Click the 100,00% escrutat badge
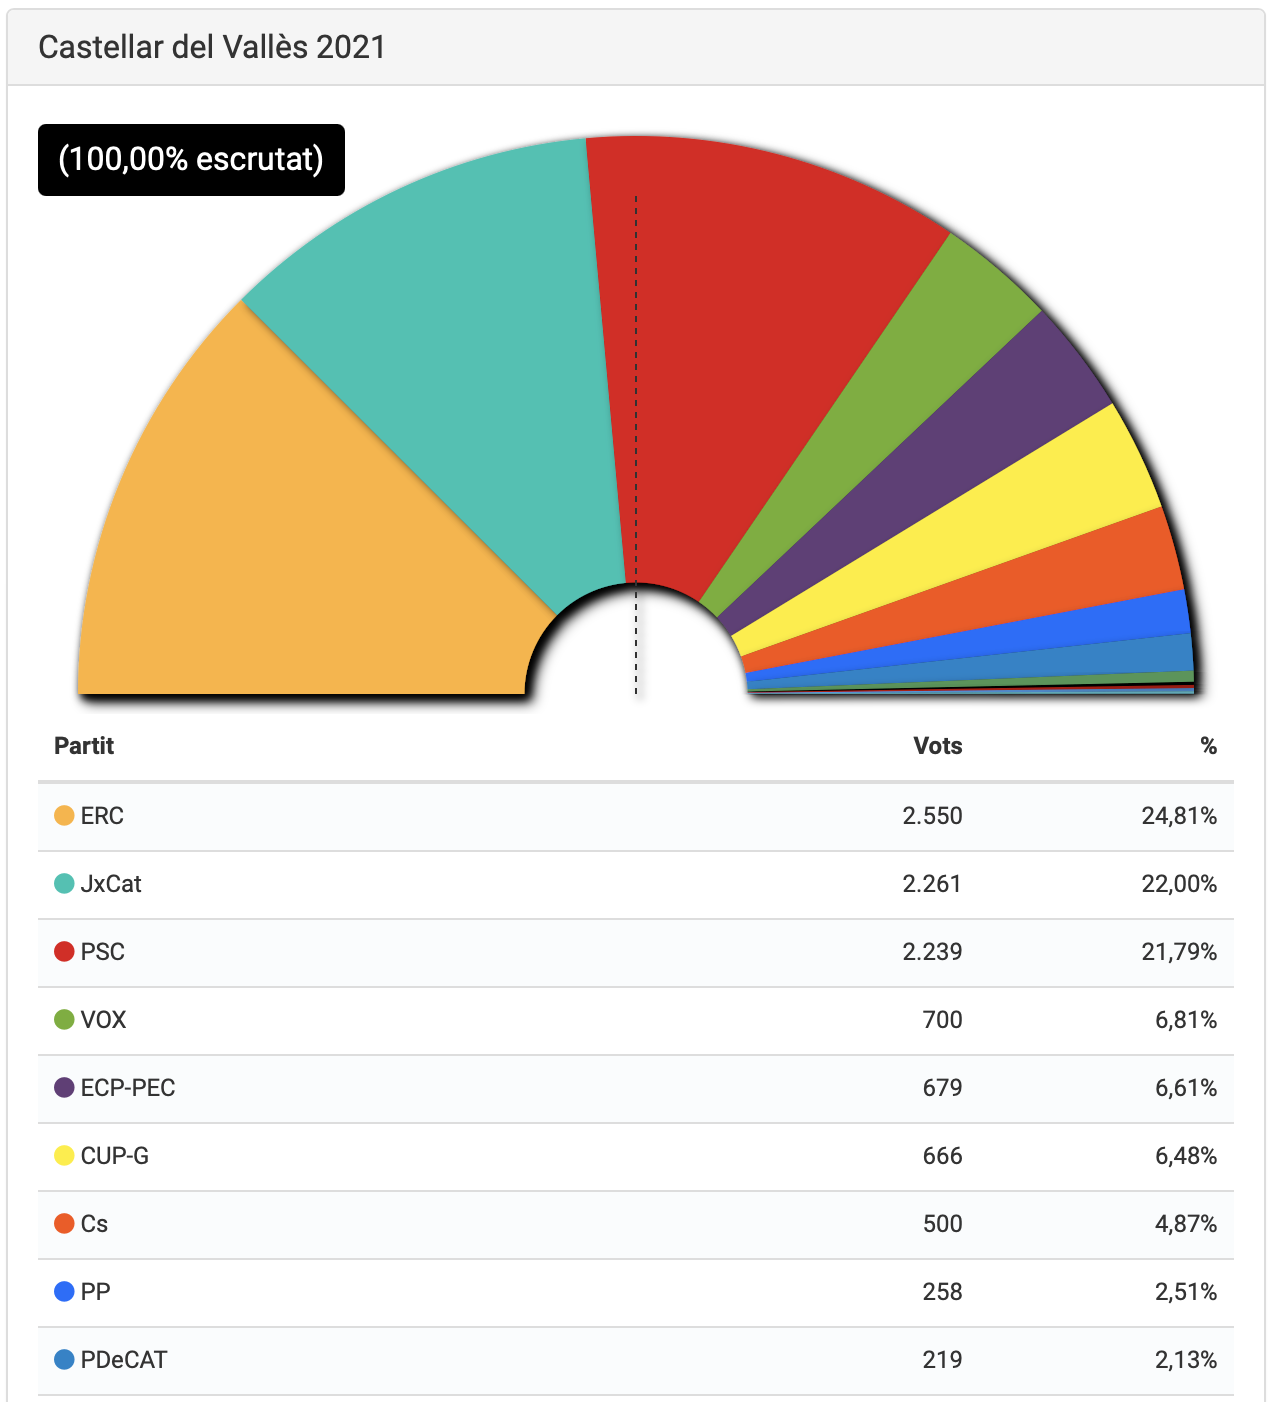Image resolution: width=1280 pixels, height=1402 pixels. point(191,160)
